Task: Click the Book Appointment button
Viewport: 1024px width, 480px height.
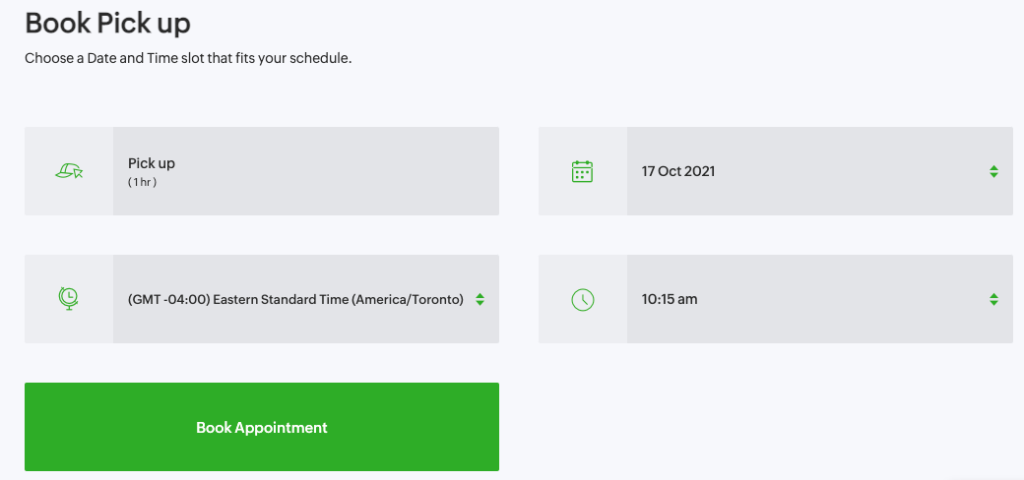Action: tap(262, 427)
